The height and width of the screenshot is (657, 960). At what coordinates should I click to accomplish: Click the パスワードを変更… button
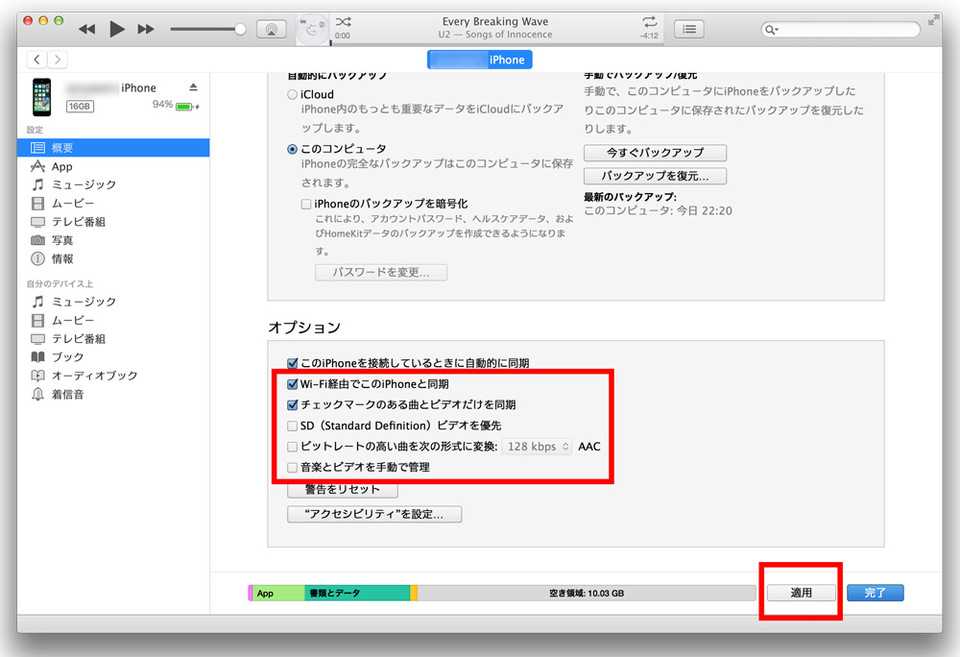tap(381, 272)
